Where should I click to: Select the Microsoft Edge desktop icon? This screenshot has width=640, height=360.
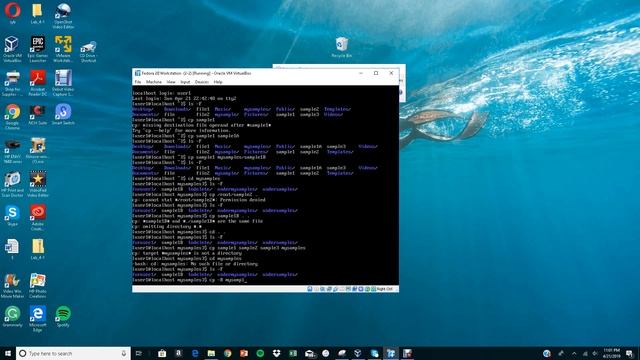pos(38,319)
